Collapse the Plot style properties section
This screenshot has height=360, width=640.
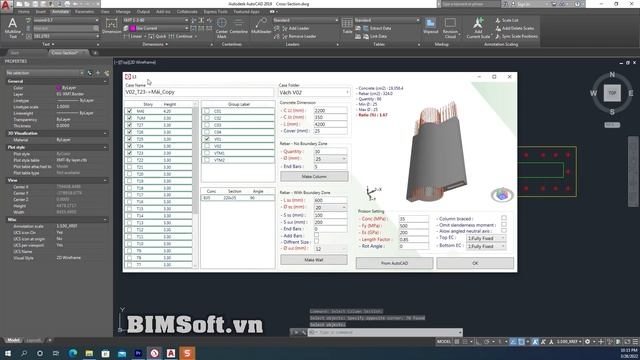[x=105, y=147]
